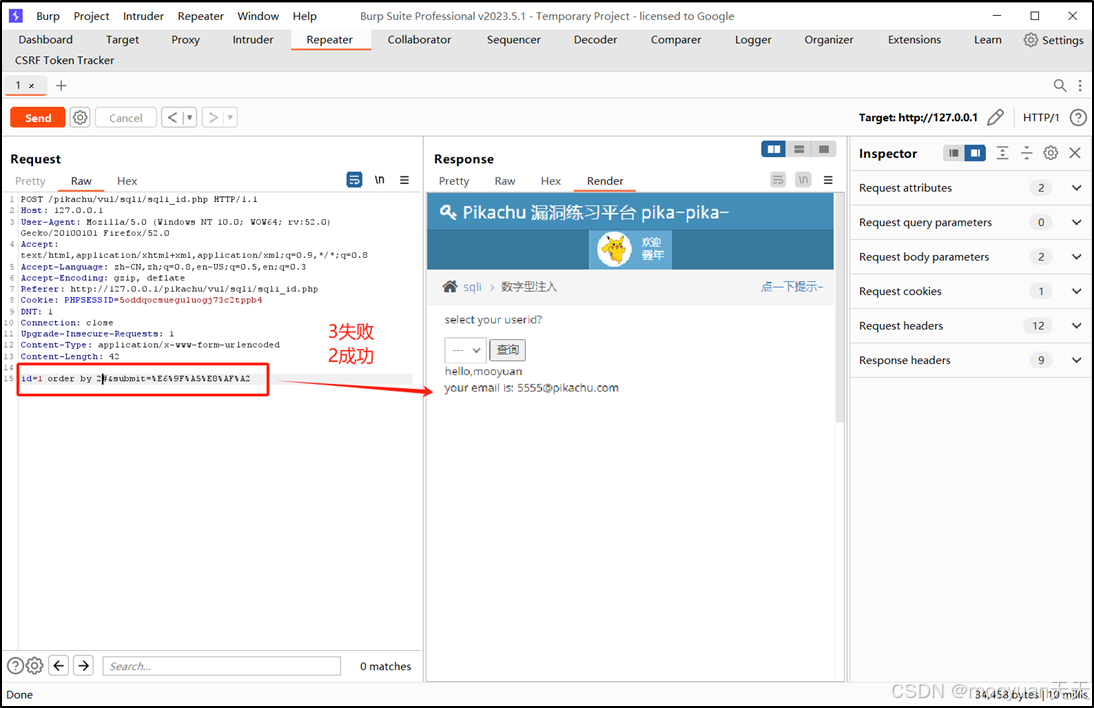Screen dimensions: 1094x708
Task: Open search help icon at bottom left
Action: 15,665
